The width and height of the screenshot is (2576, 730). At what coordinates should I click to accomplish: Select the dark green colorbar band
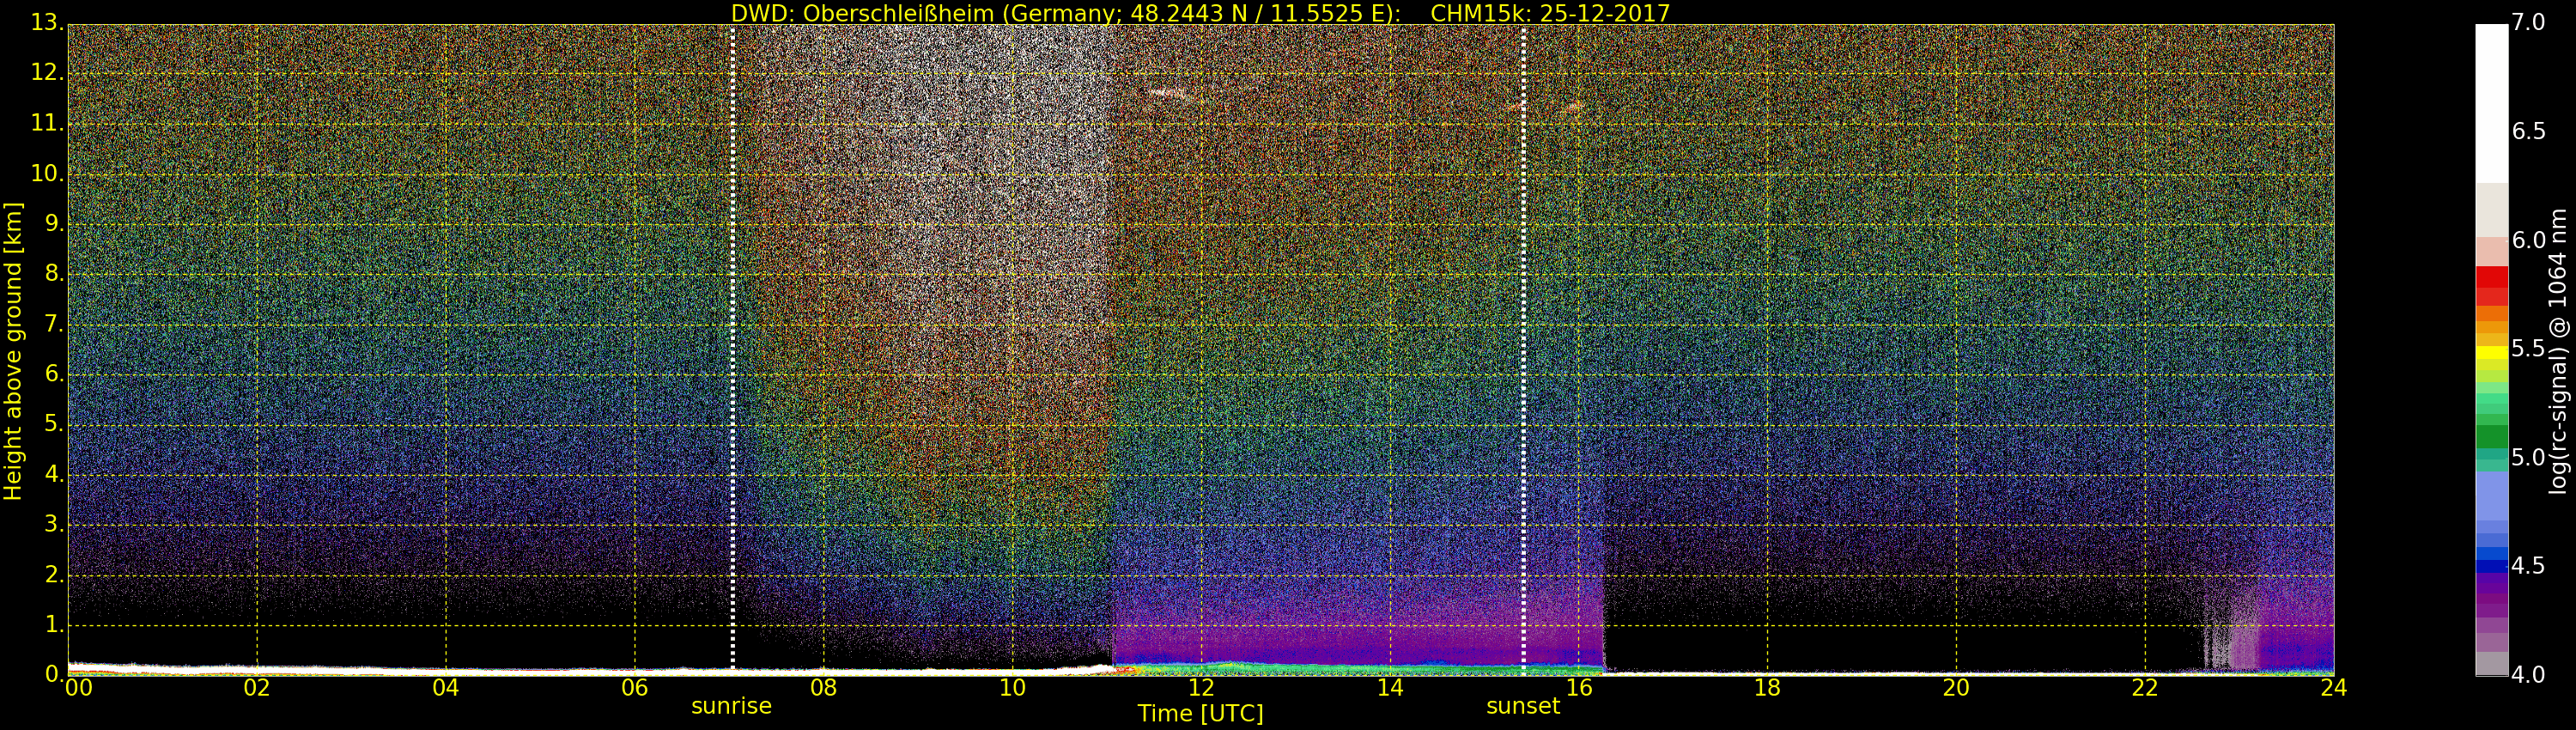point(2491,436)
